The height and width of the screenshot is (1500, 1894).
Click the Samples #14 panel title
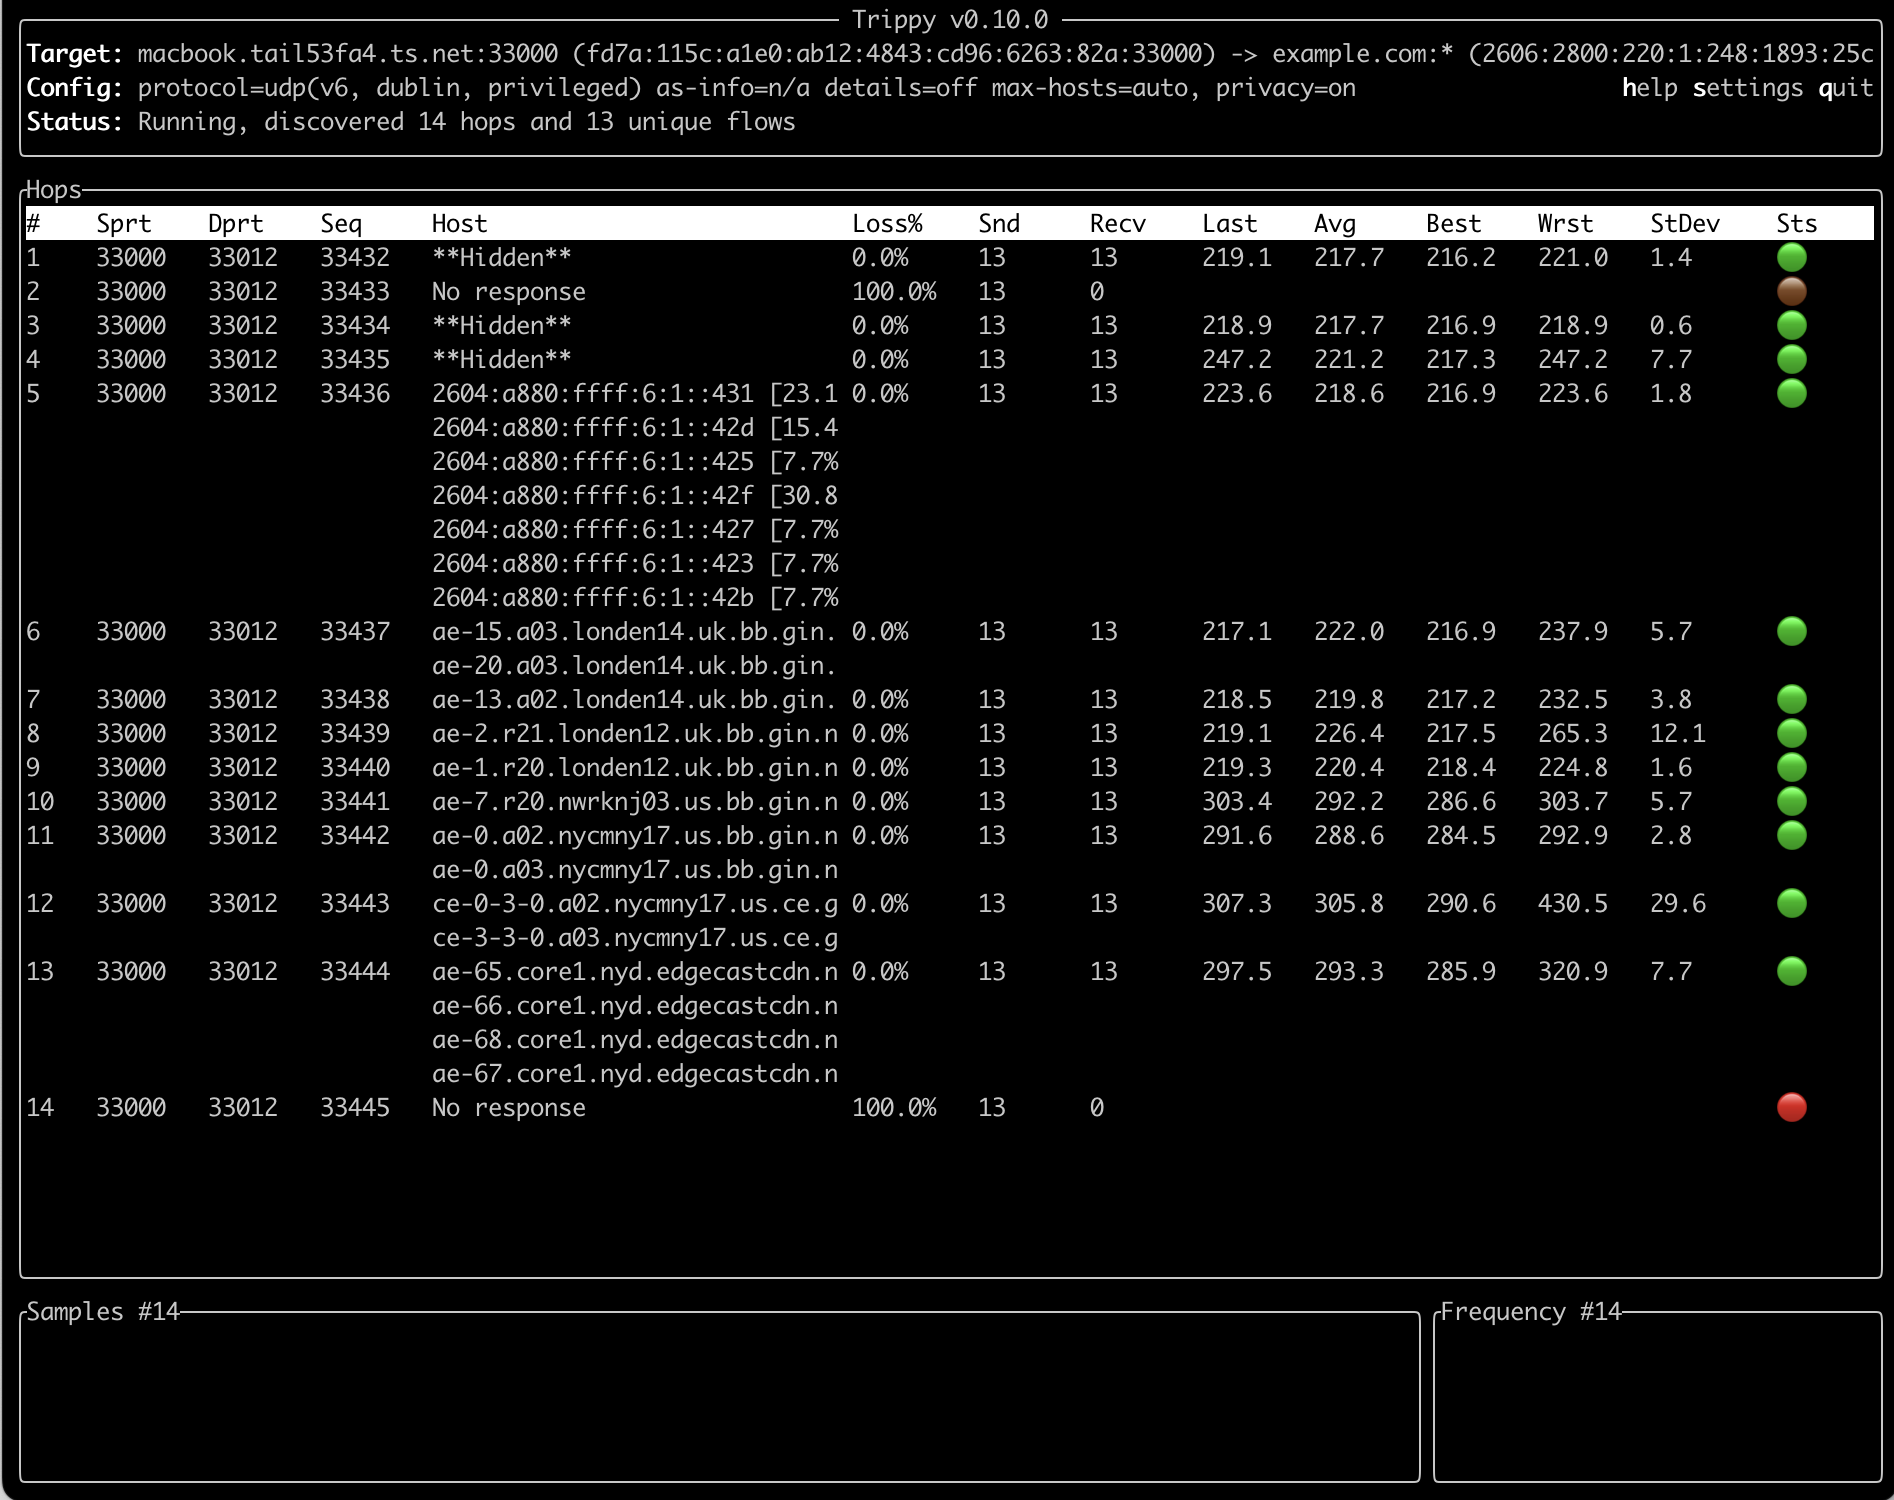pos(103,1311)
